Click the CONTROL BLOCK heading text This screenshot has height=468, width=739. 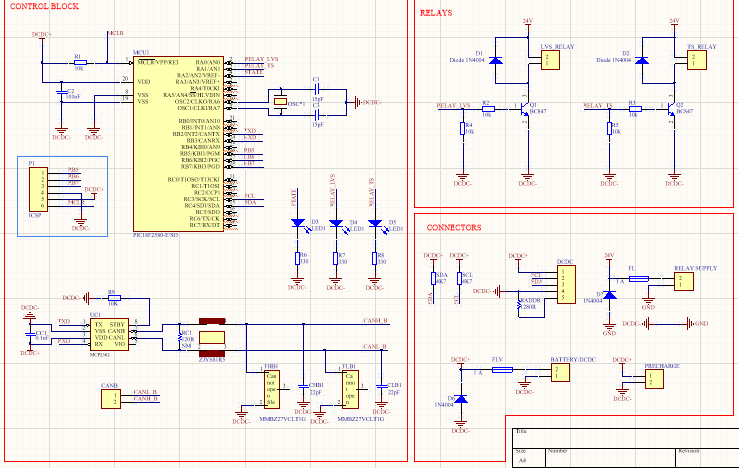pyautogui.click(x=44, y=7)
